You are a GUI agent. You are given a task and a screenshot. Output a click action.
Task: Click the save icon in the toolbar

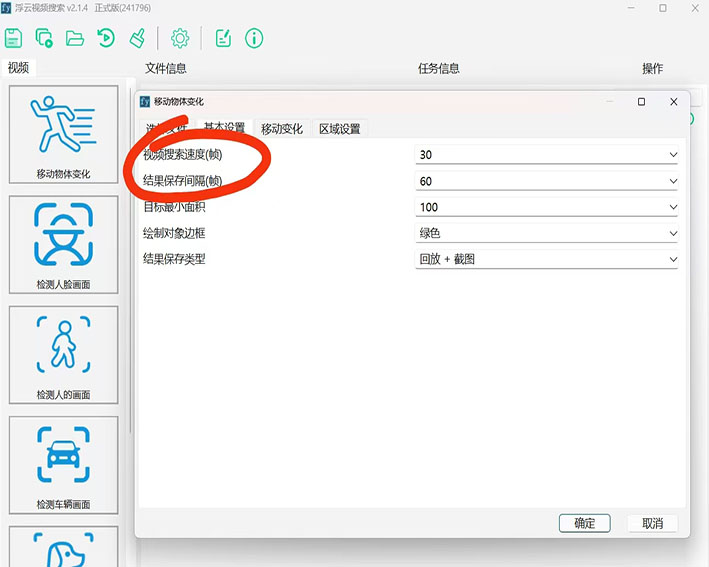(13, 39)
